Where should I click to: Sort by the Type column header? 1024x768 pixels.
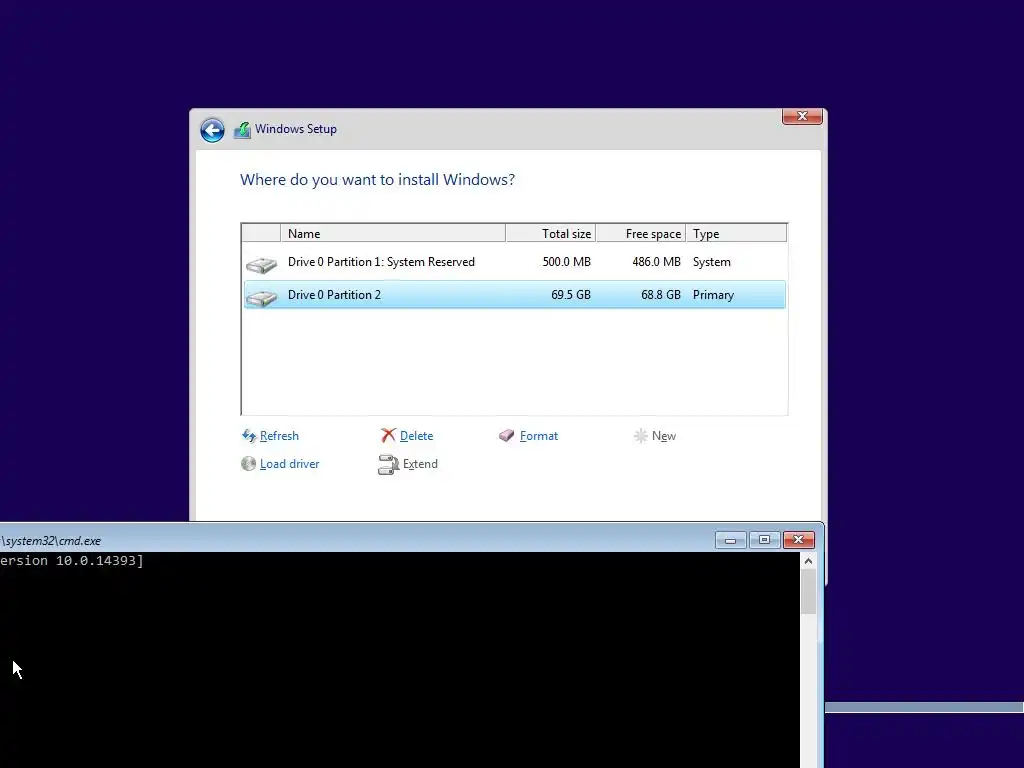click(736, 233)
